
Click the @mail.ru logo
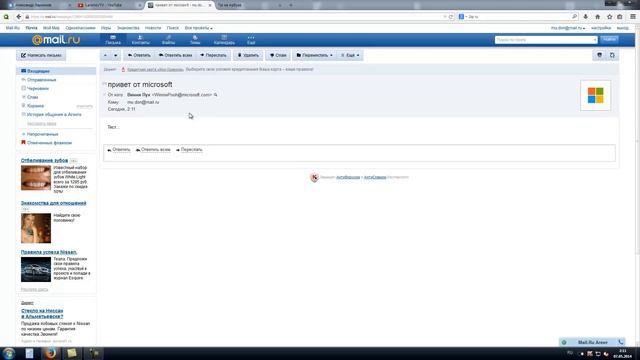tap(56, 40)
